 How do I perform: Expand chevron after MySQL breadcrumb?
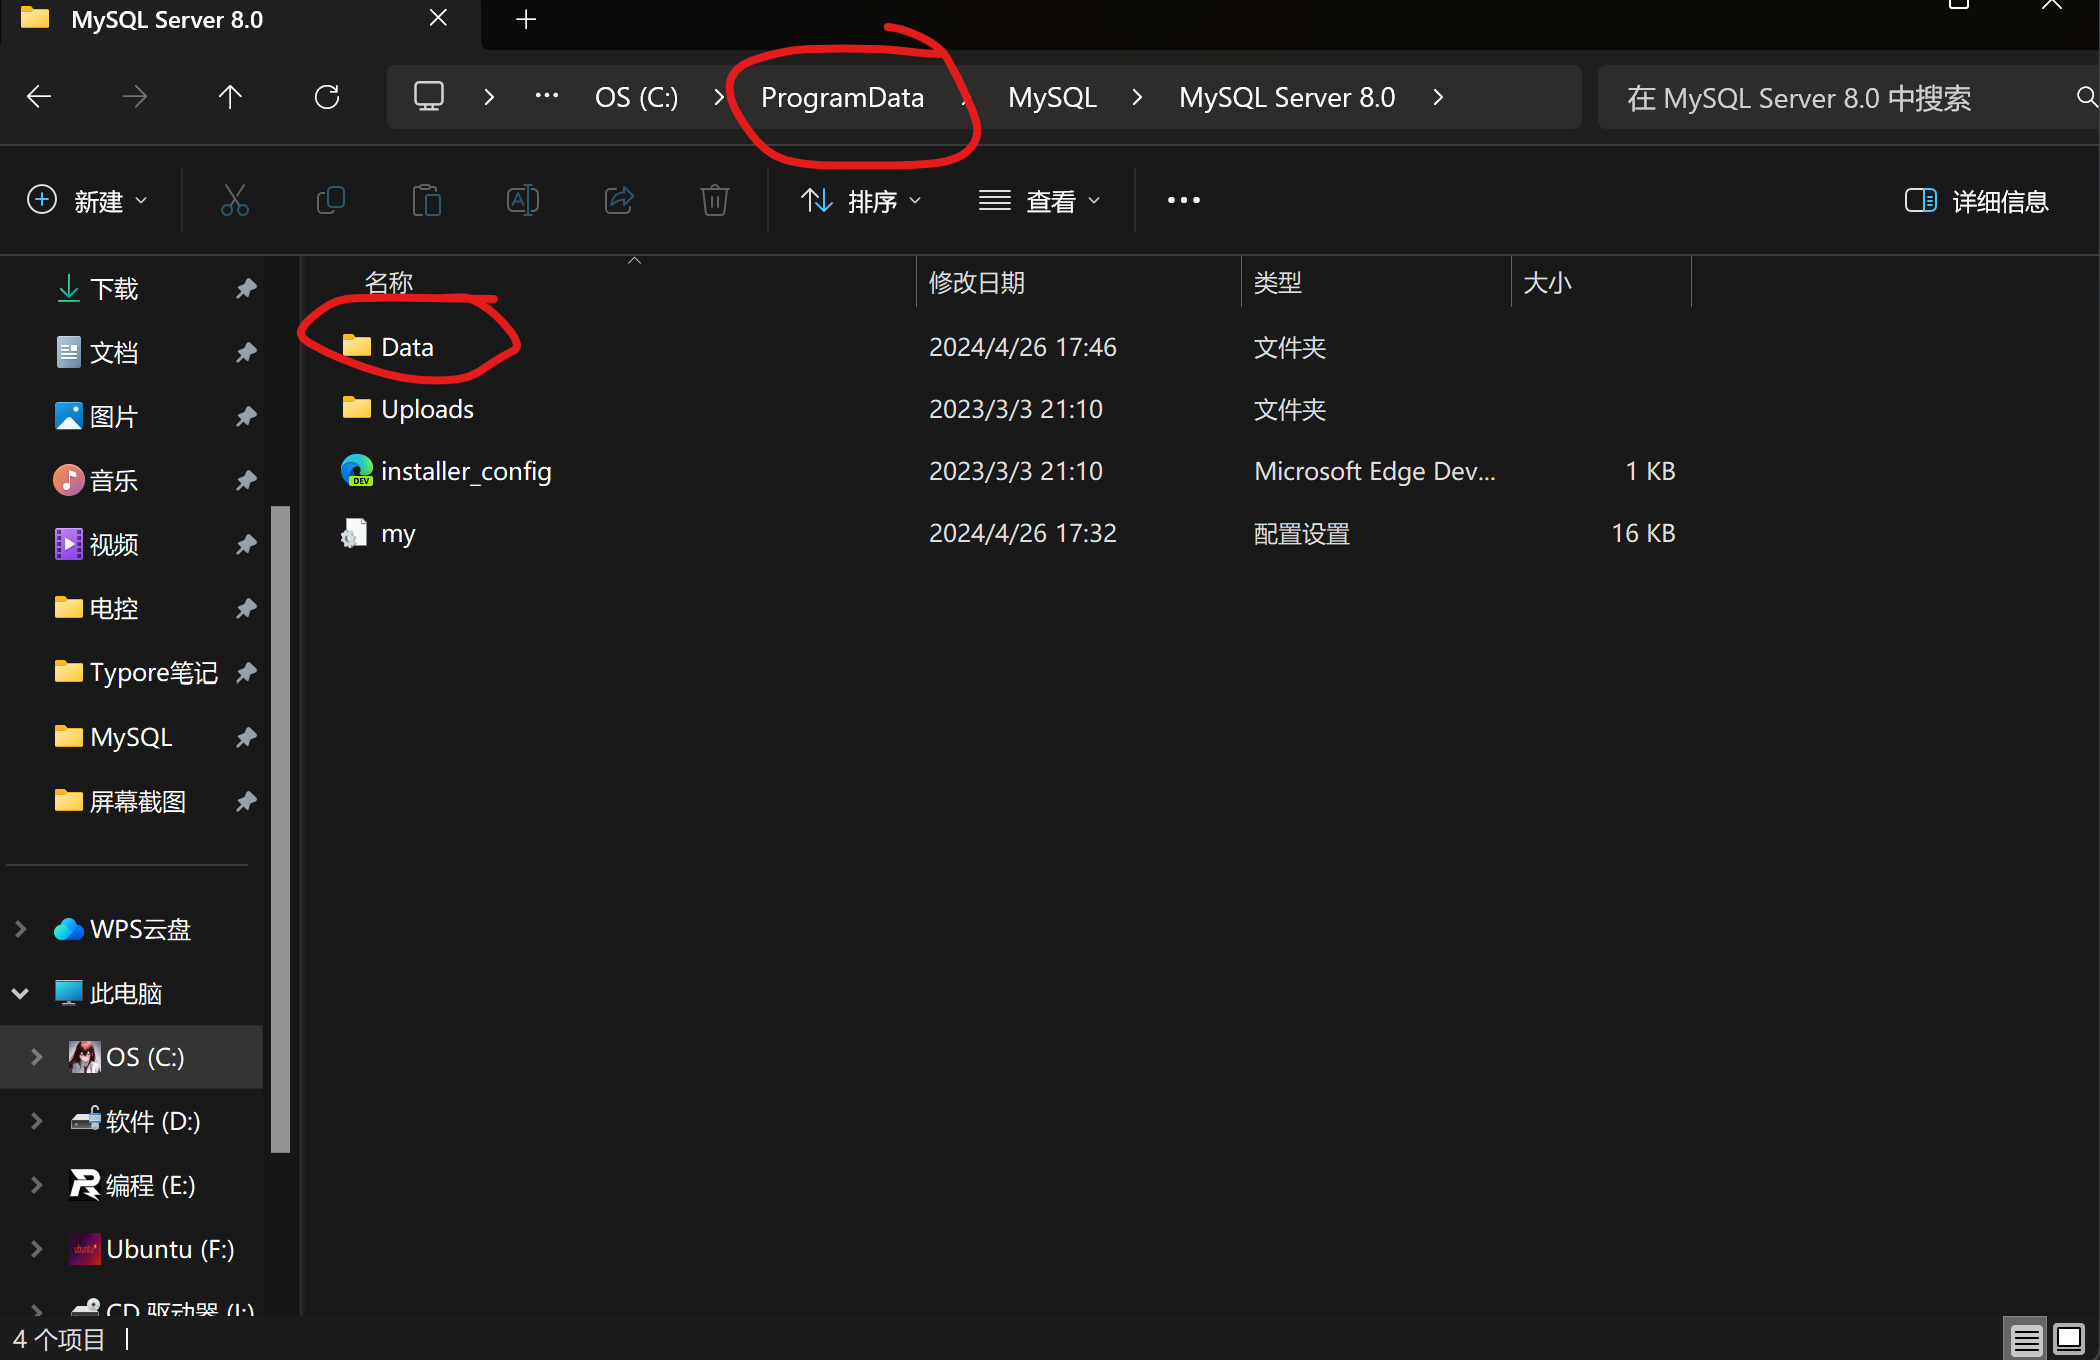[1137, 97]
